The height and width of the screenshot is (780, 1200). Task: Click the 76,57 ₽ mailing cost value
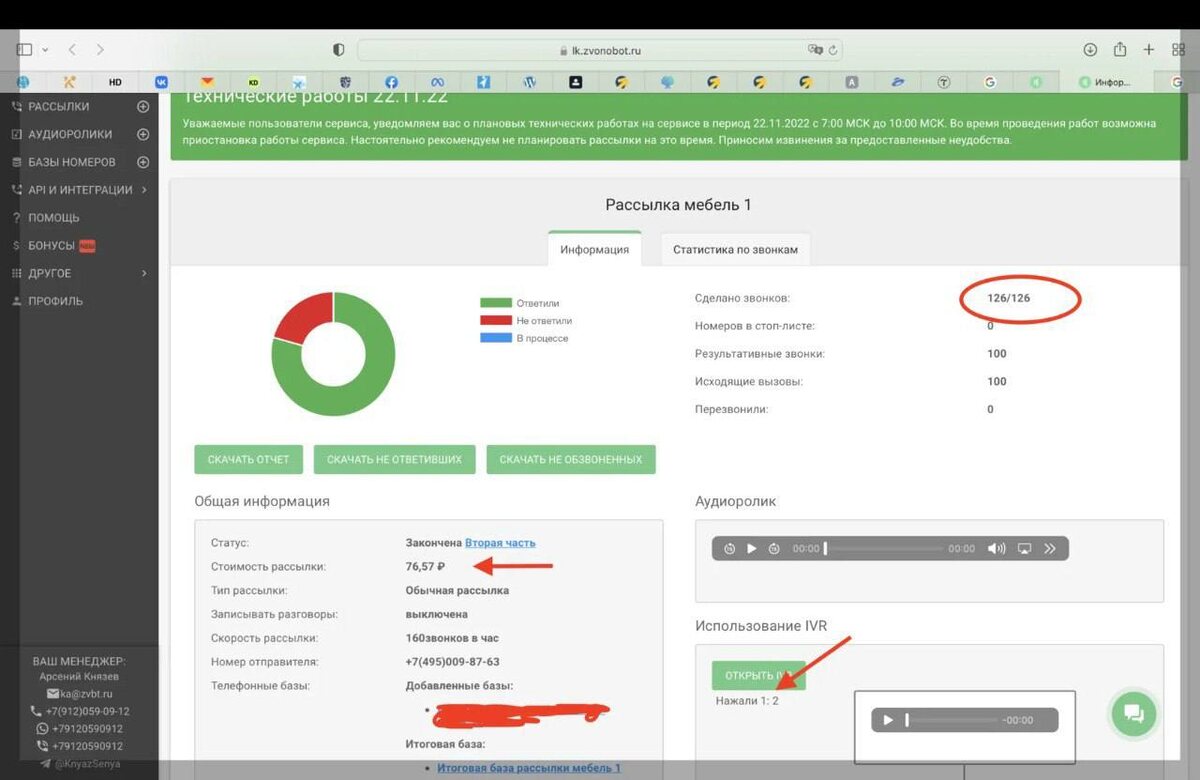click(x=425, y=567)
